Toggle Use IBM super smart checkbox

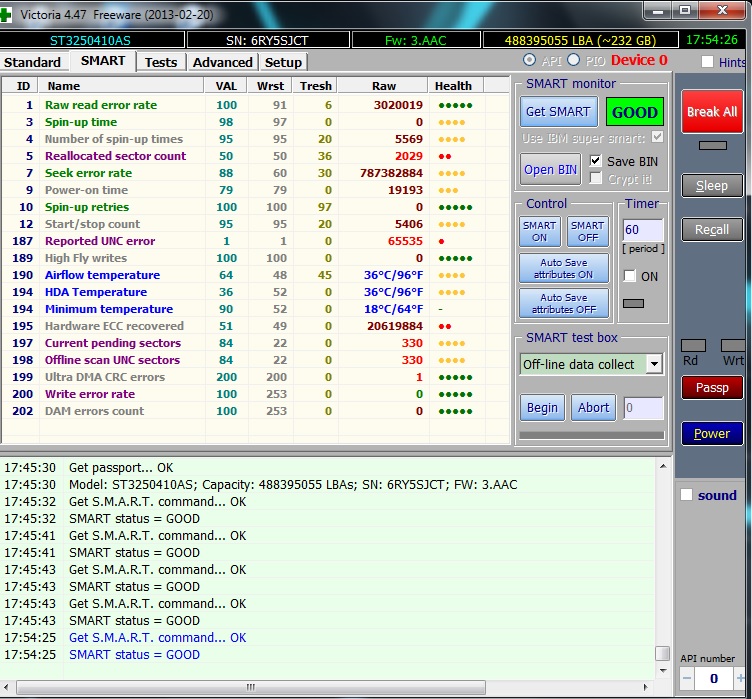coord(658,137)
